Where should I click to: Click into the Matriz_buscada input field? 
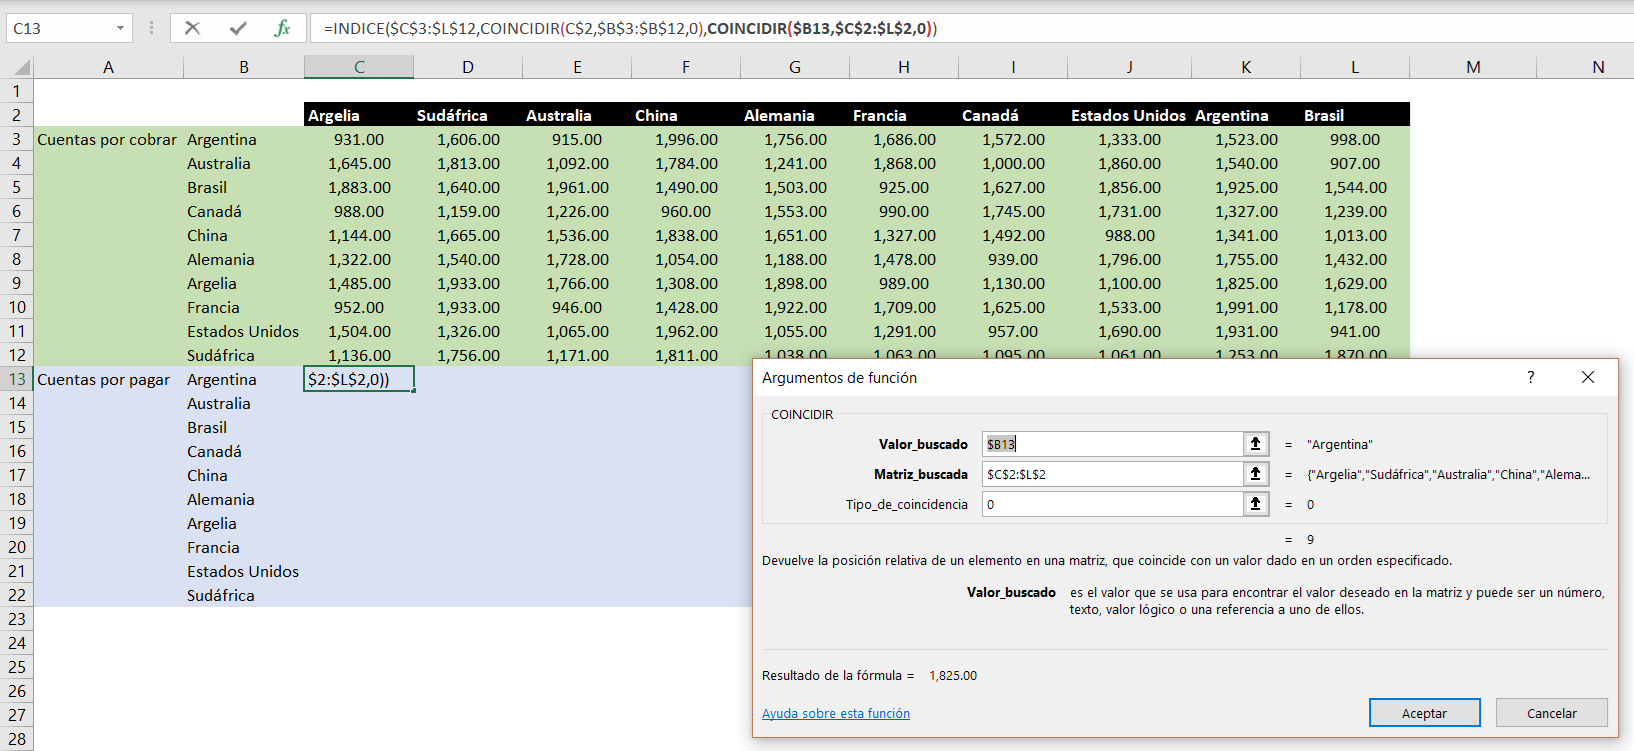coord(1110,474)
